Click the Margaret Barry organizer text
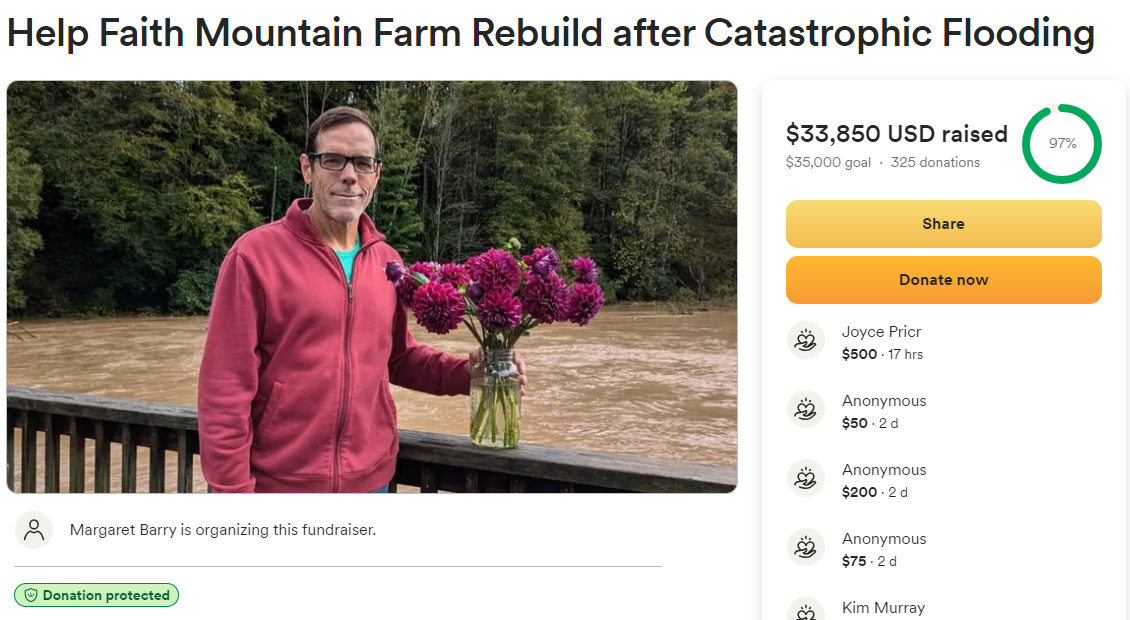Screen dimensions: 1130x620 pyautogui.click(x=222, y=530)
